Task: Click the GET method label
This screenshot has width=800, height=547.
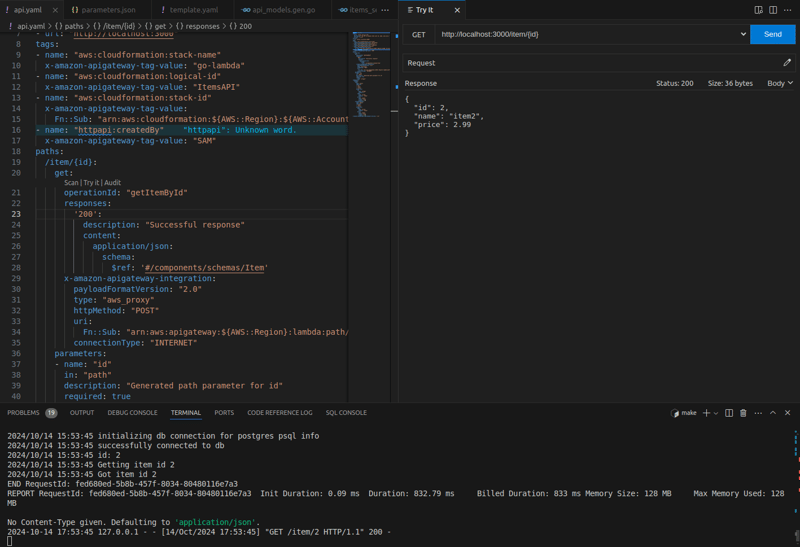Action: point(418,35)
